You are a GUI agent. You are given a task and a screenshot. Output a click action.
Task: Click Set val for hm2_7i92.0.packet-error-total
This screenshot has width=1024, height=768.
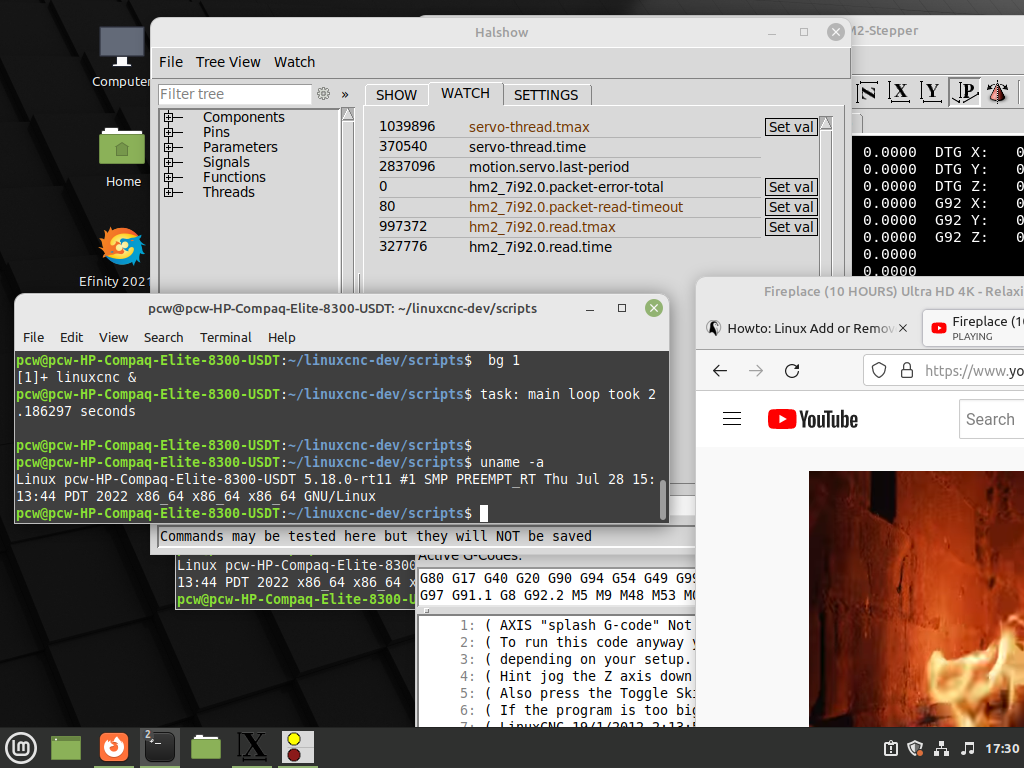coord(791,187)
